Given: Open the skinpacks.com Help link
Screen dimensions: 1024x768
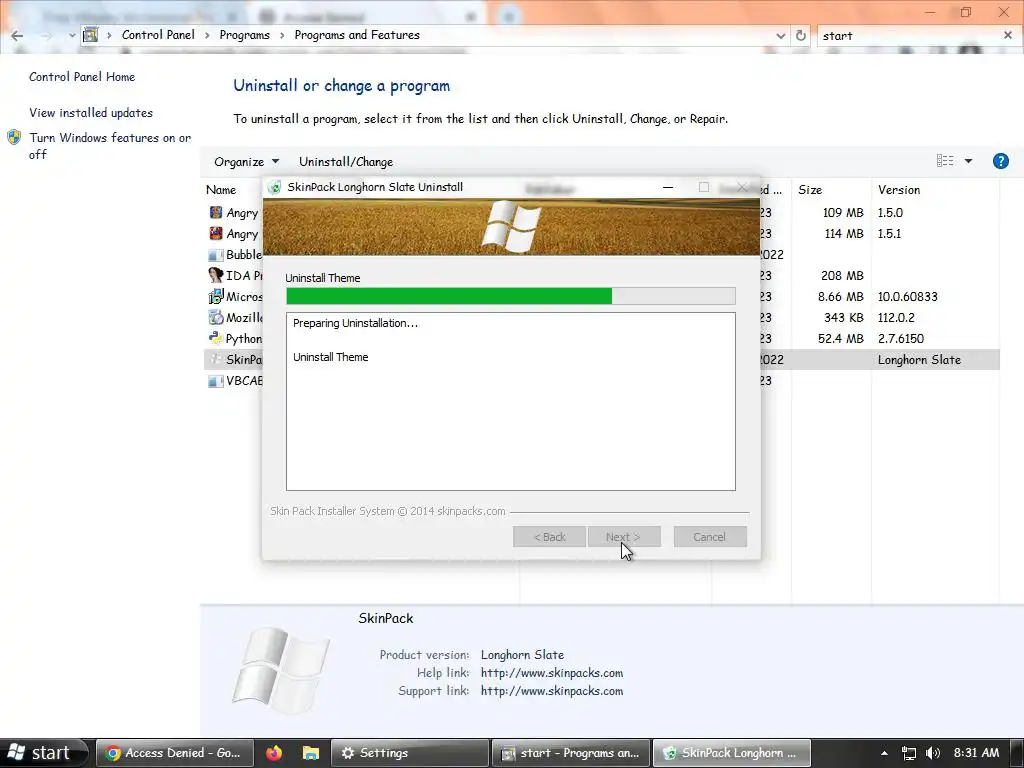Looking at the screenshot, I should pyautogui.click(x=552, y=673).
